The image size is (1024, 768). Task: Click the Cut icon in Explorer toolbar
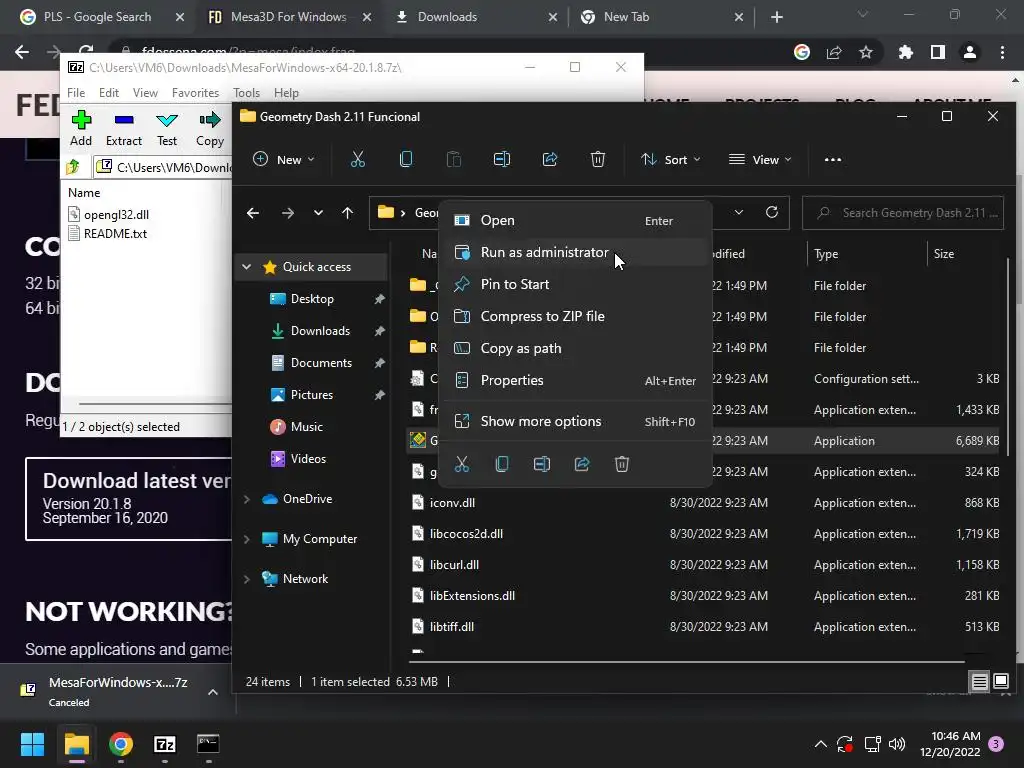point(357,159)
